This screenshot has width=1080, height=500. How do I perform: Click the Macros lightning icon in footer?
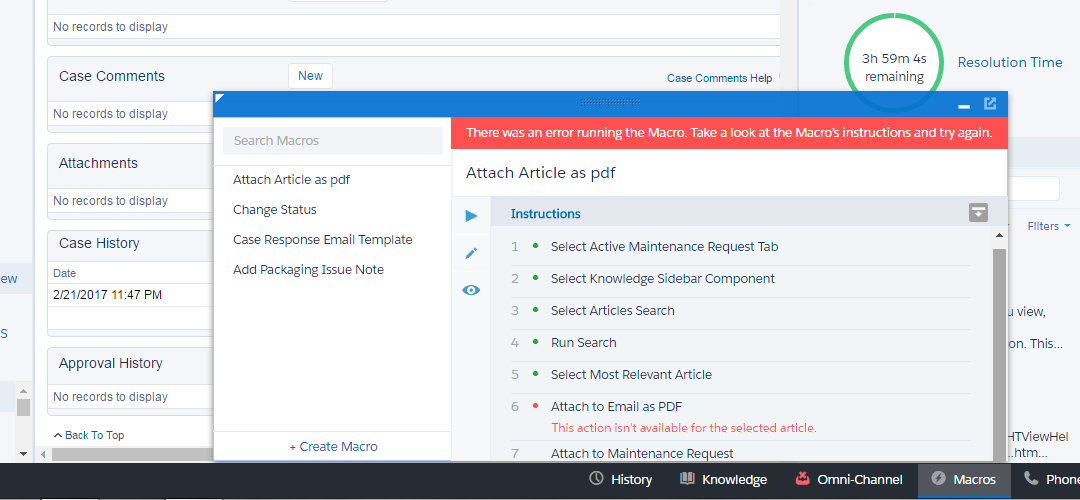(x=938, y=479)
